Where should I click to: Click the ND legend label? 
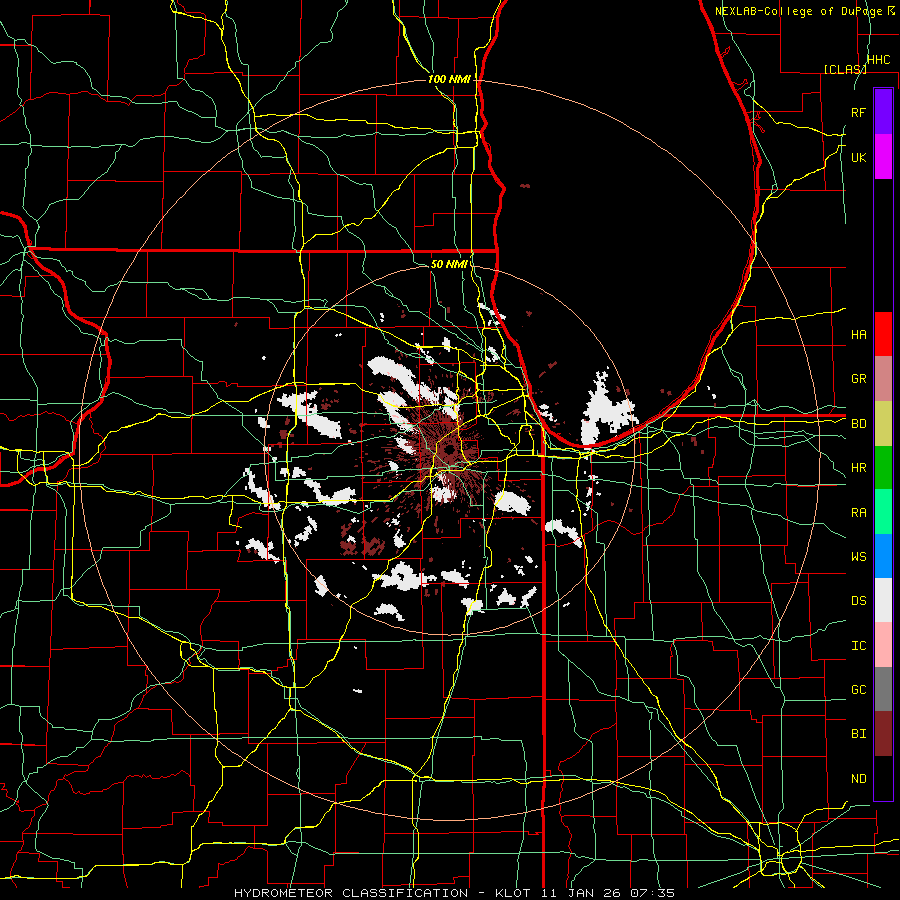858,779
